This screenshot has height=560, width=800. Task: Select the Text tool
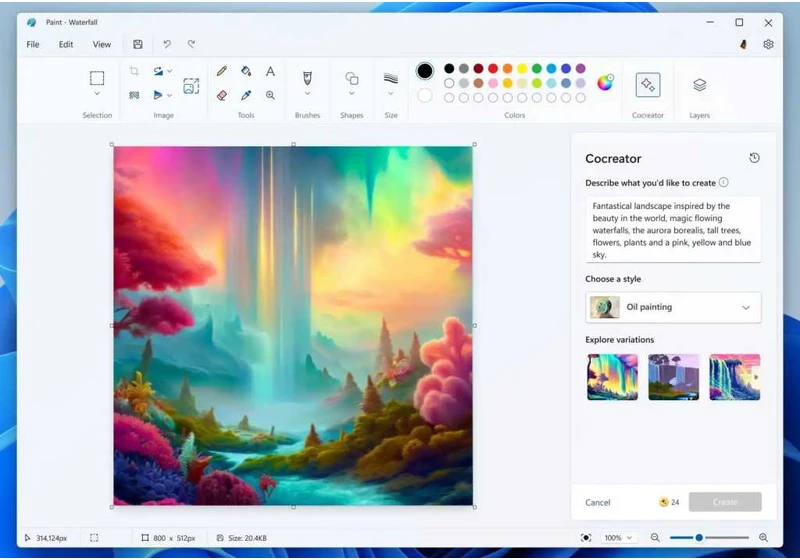(270, 71)
